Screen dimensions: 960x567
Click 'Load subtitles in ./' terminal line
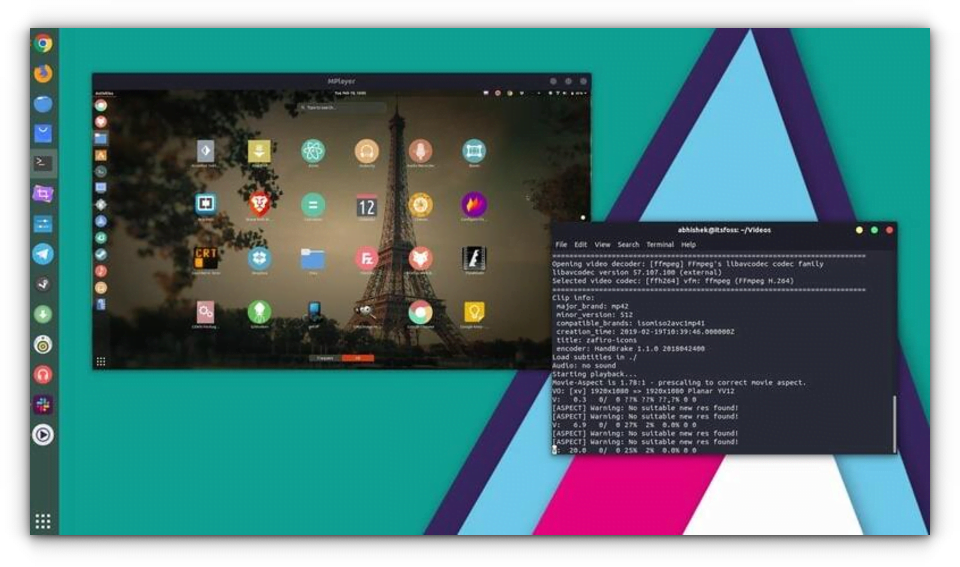point(594,356)
